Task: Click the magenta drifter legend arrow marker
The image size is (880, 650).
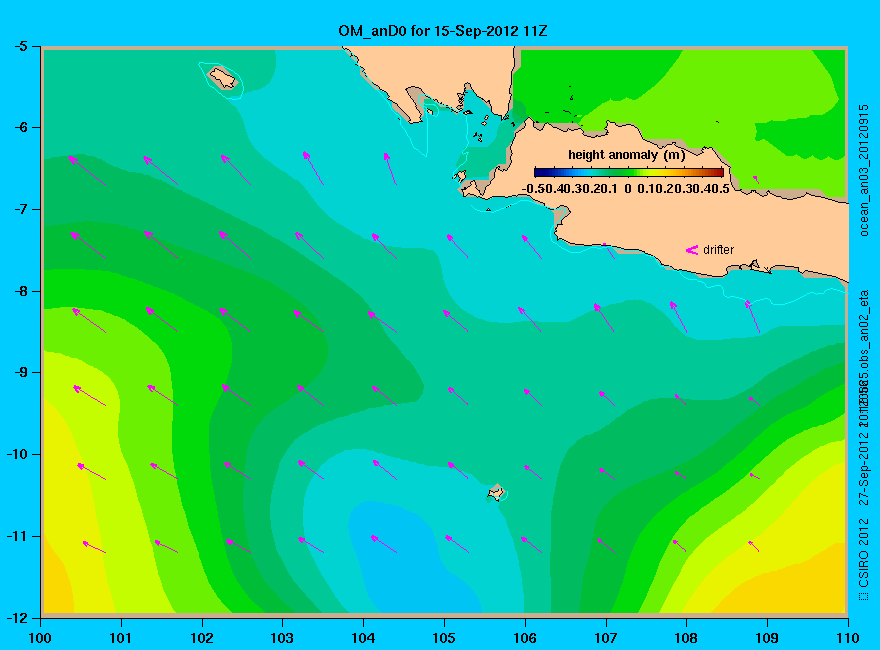Action: click(692, 250)
